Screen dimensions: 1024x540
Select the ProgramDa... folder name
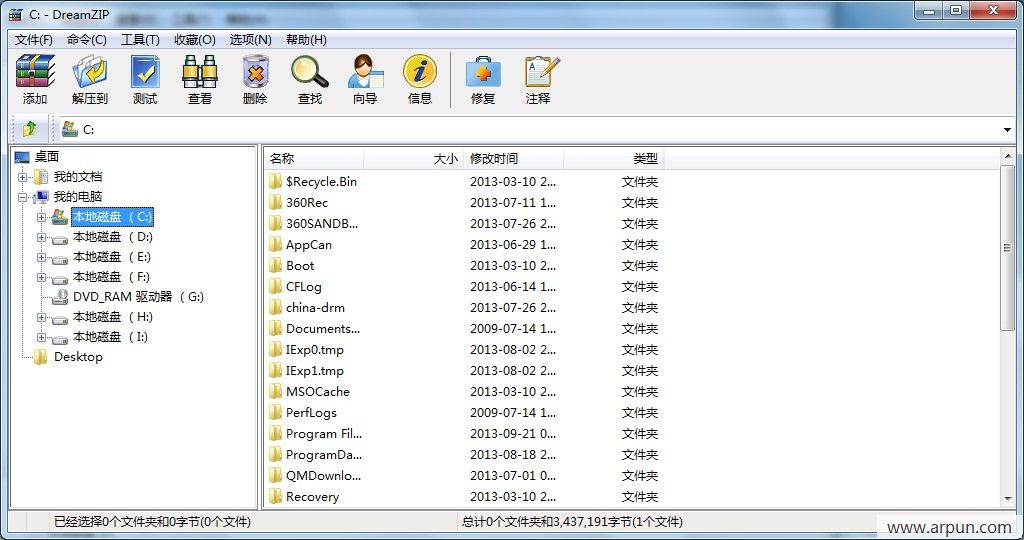pos(324,454)
